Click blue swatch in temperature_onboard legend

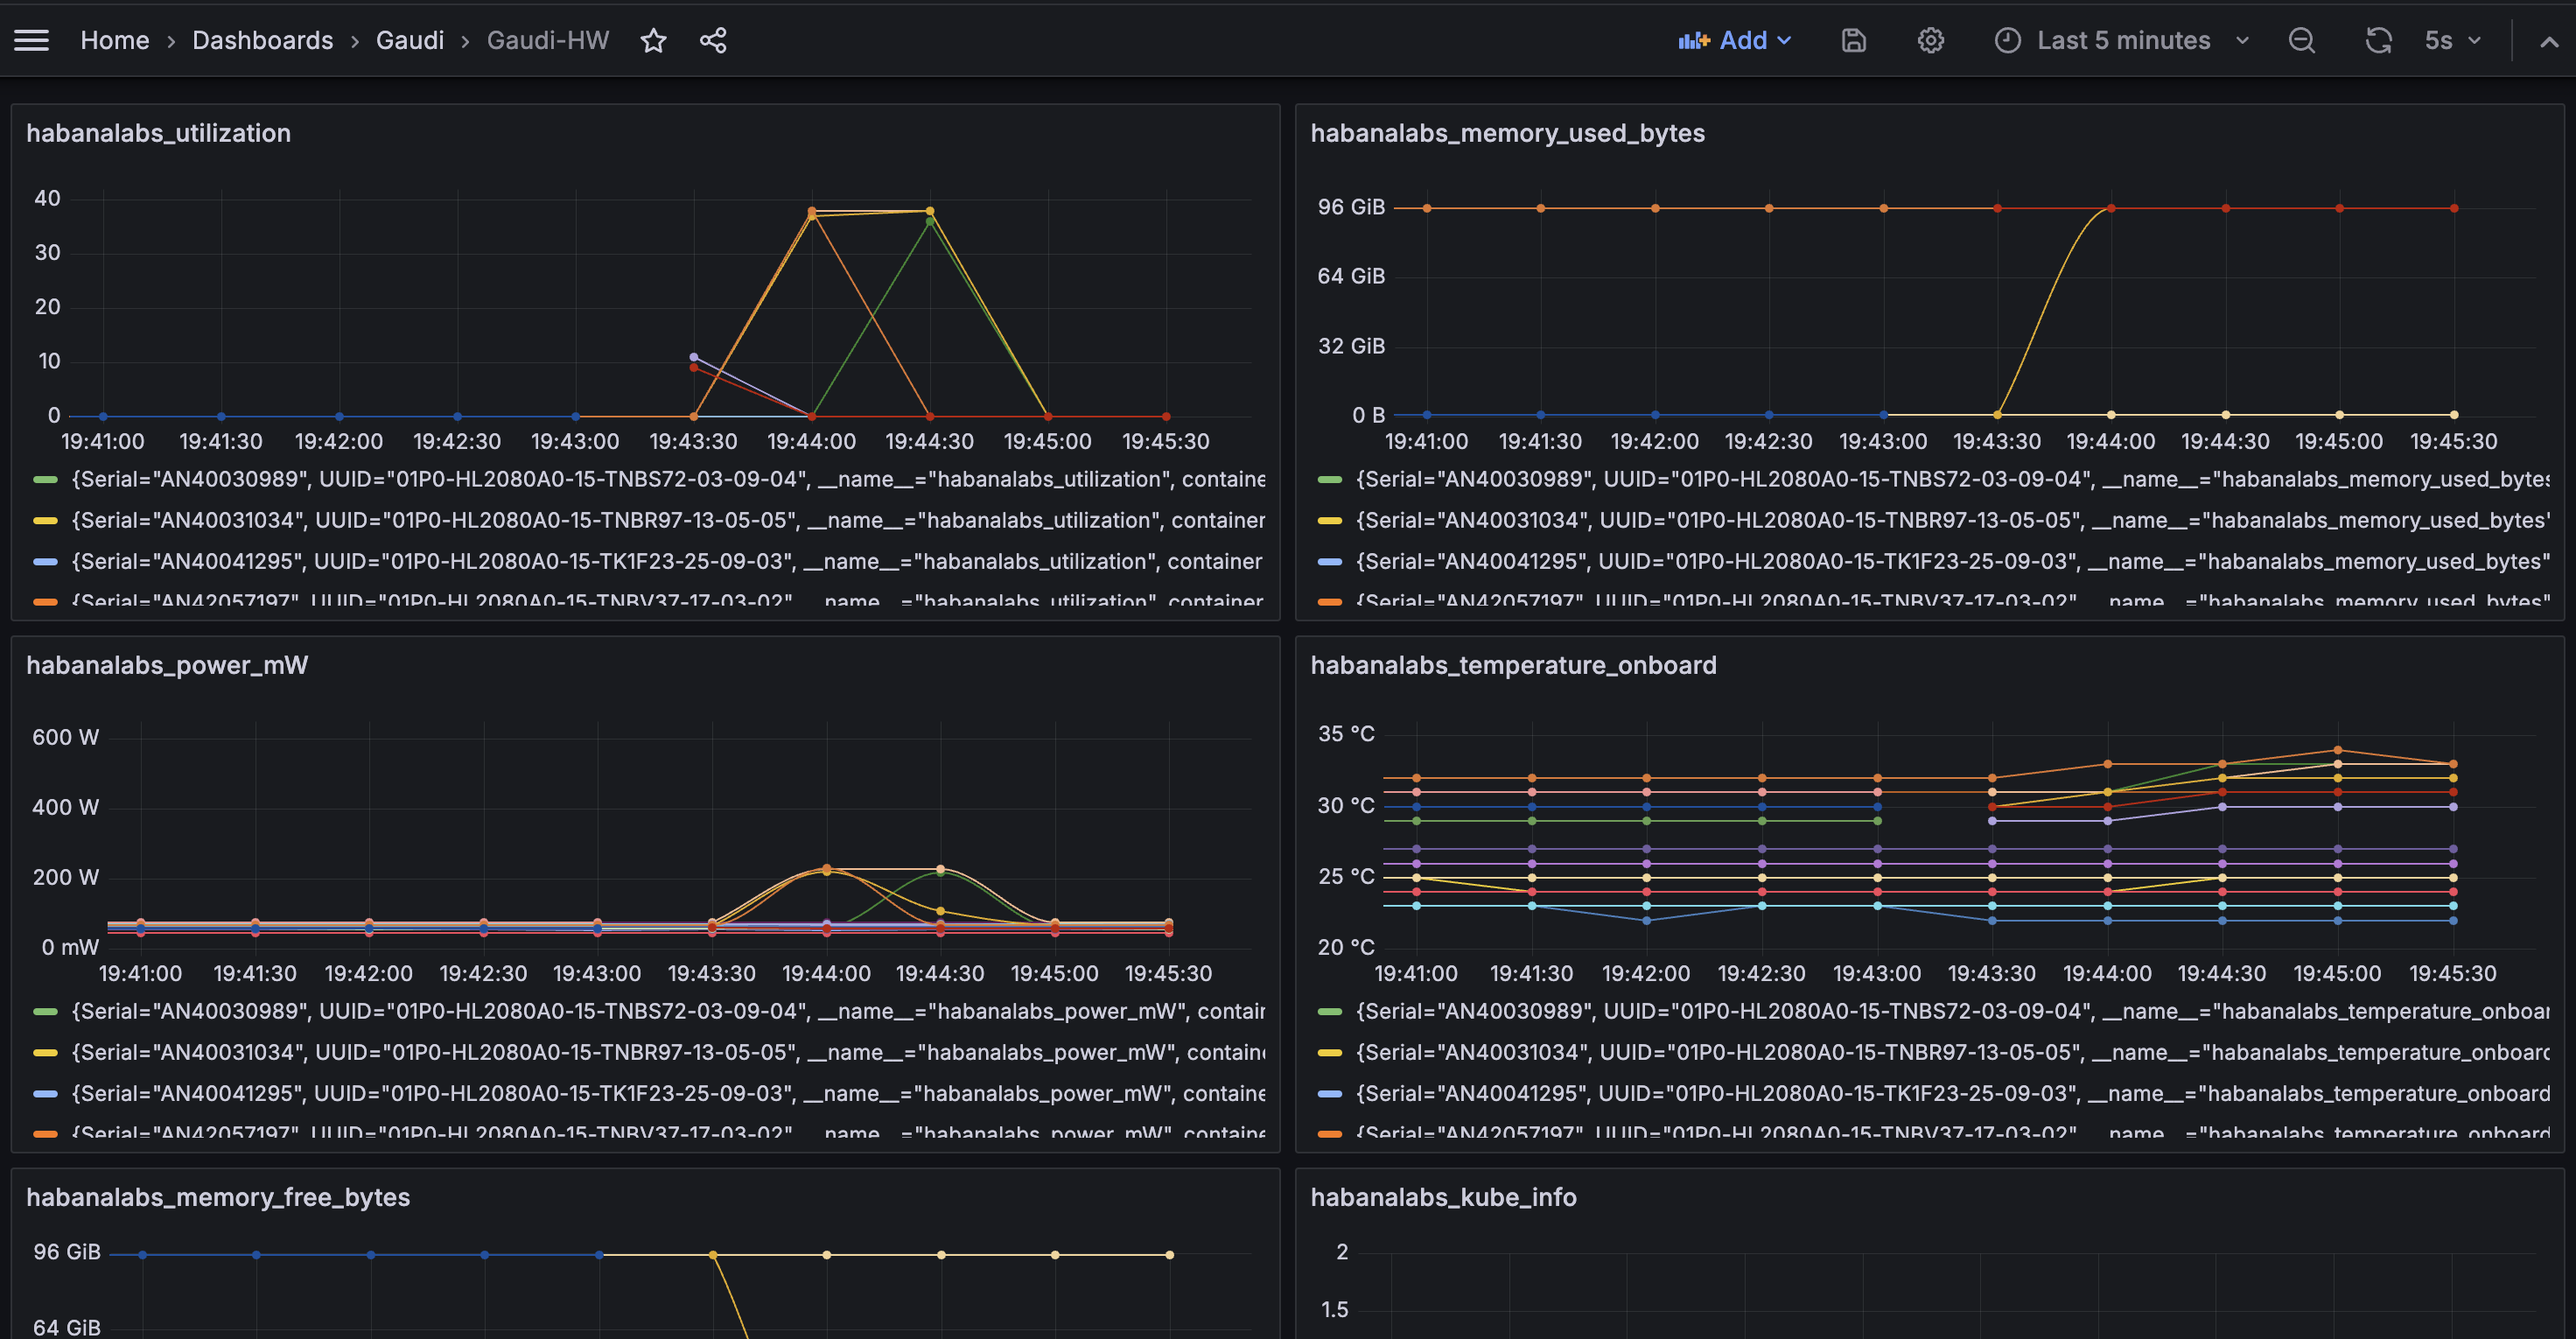(x=1329, y=1094)
